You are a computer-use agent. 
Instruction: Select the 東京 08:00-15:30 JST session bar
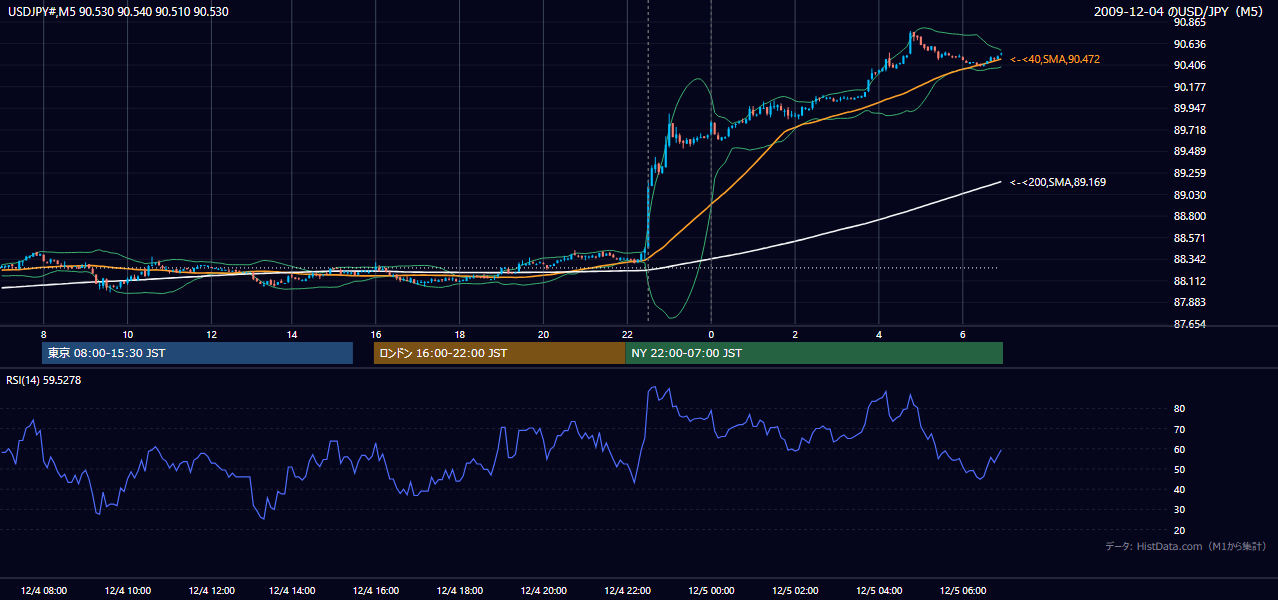point(198,353)
